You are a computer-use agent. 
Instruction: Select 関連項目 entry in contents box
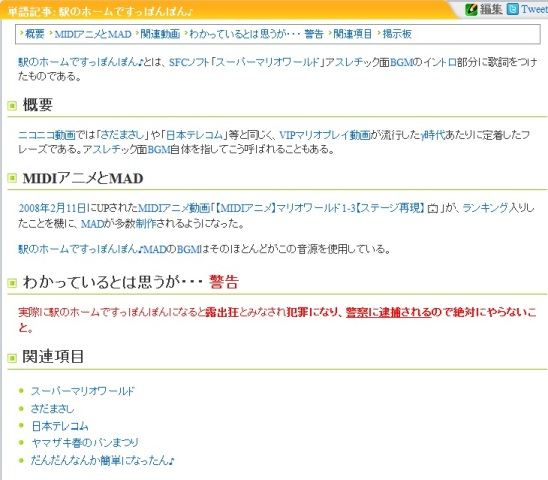click(352, 34)
